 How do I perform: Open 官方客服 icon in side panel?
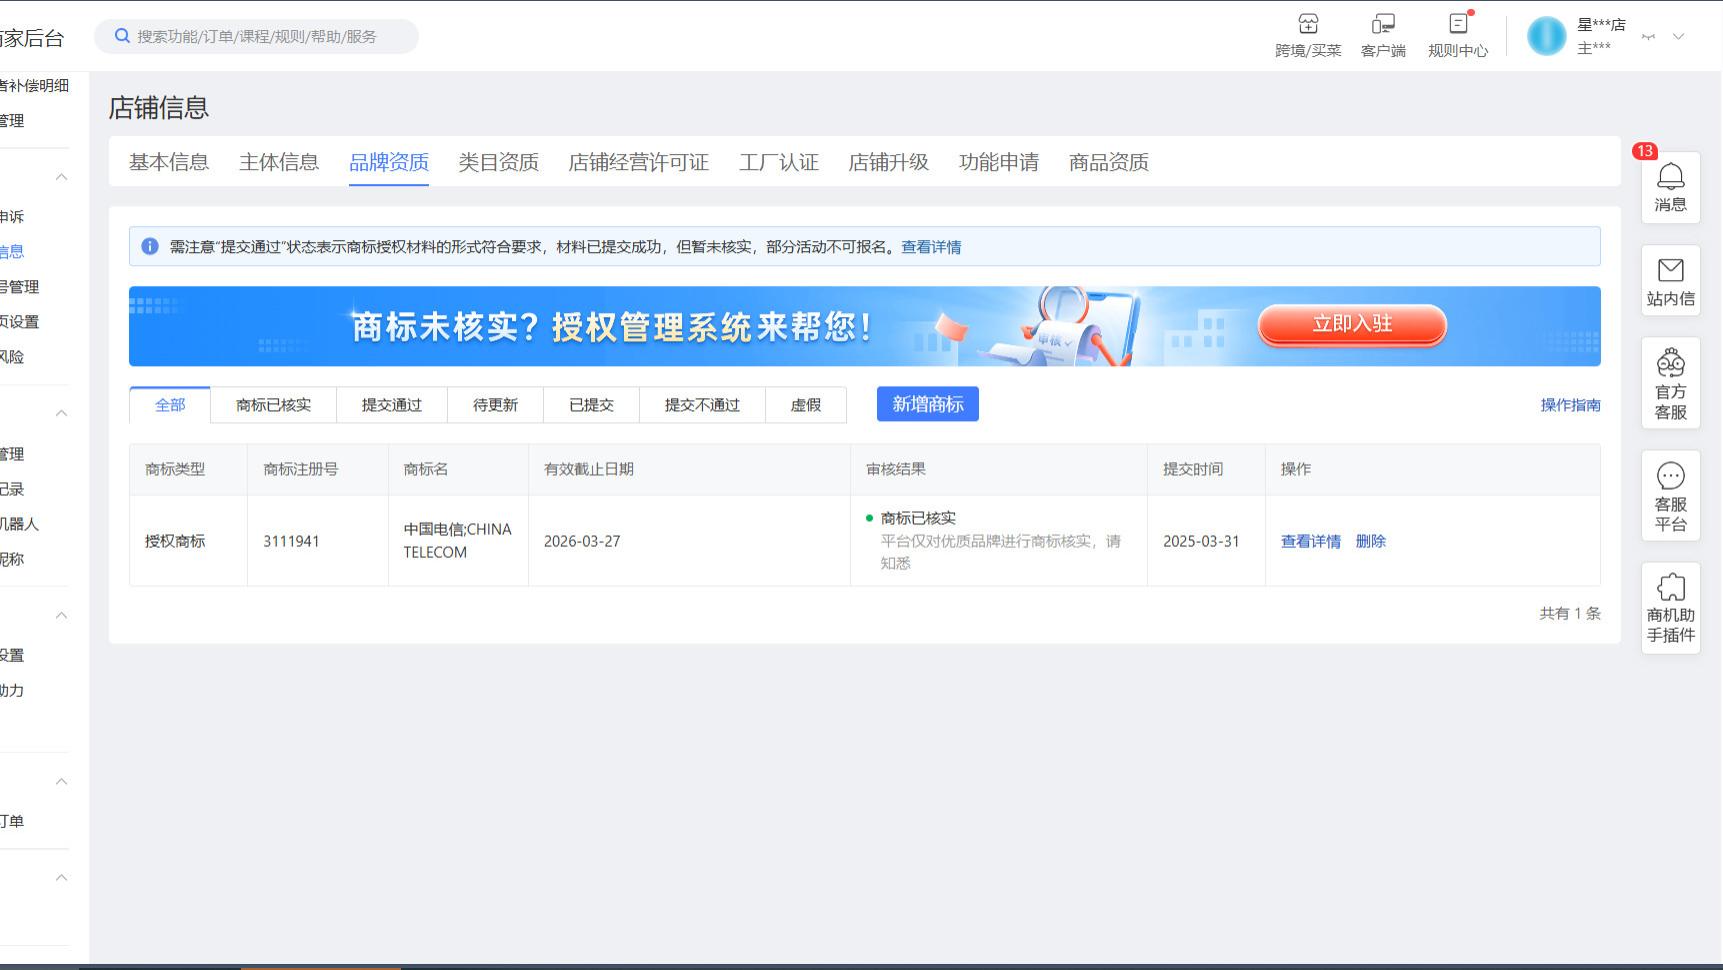[x=1670, y=383]
